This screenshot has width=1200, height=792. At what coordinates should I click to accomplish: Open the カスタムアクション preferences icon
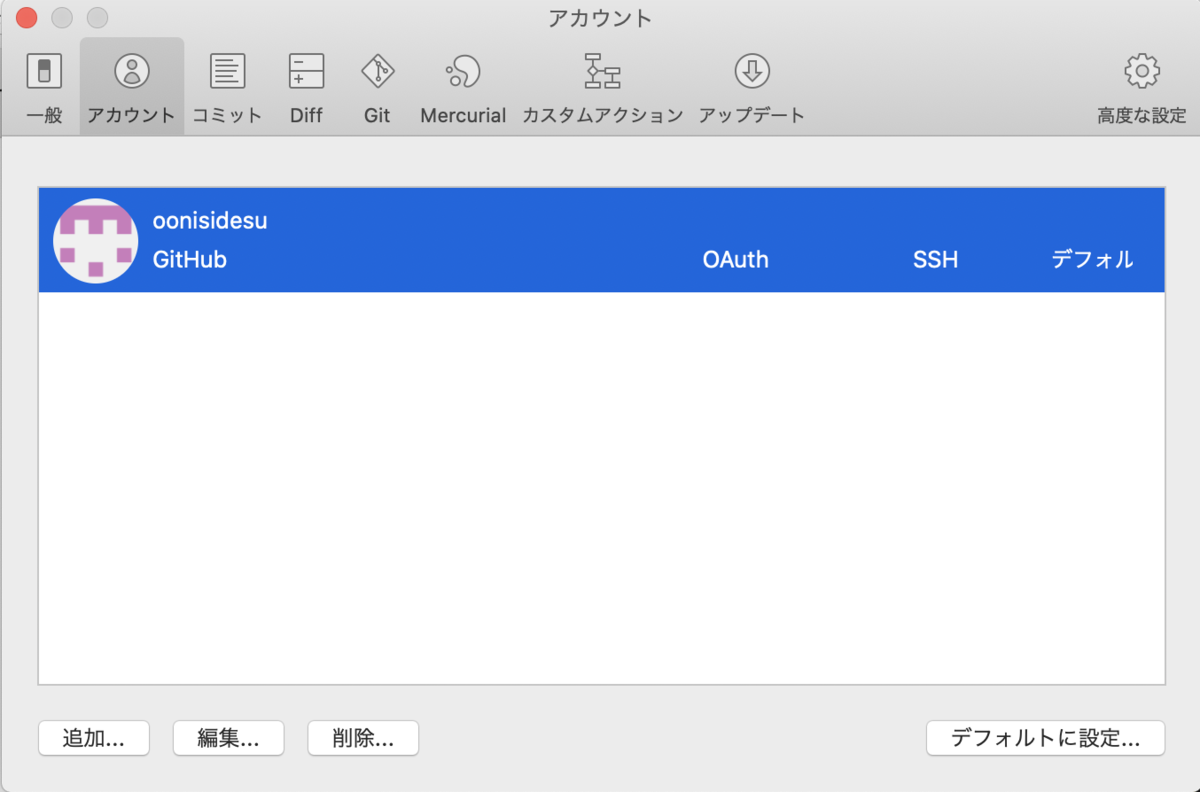[602, 72]
